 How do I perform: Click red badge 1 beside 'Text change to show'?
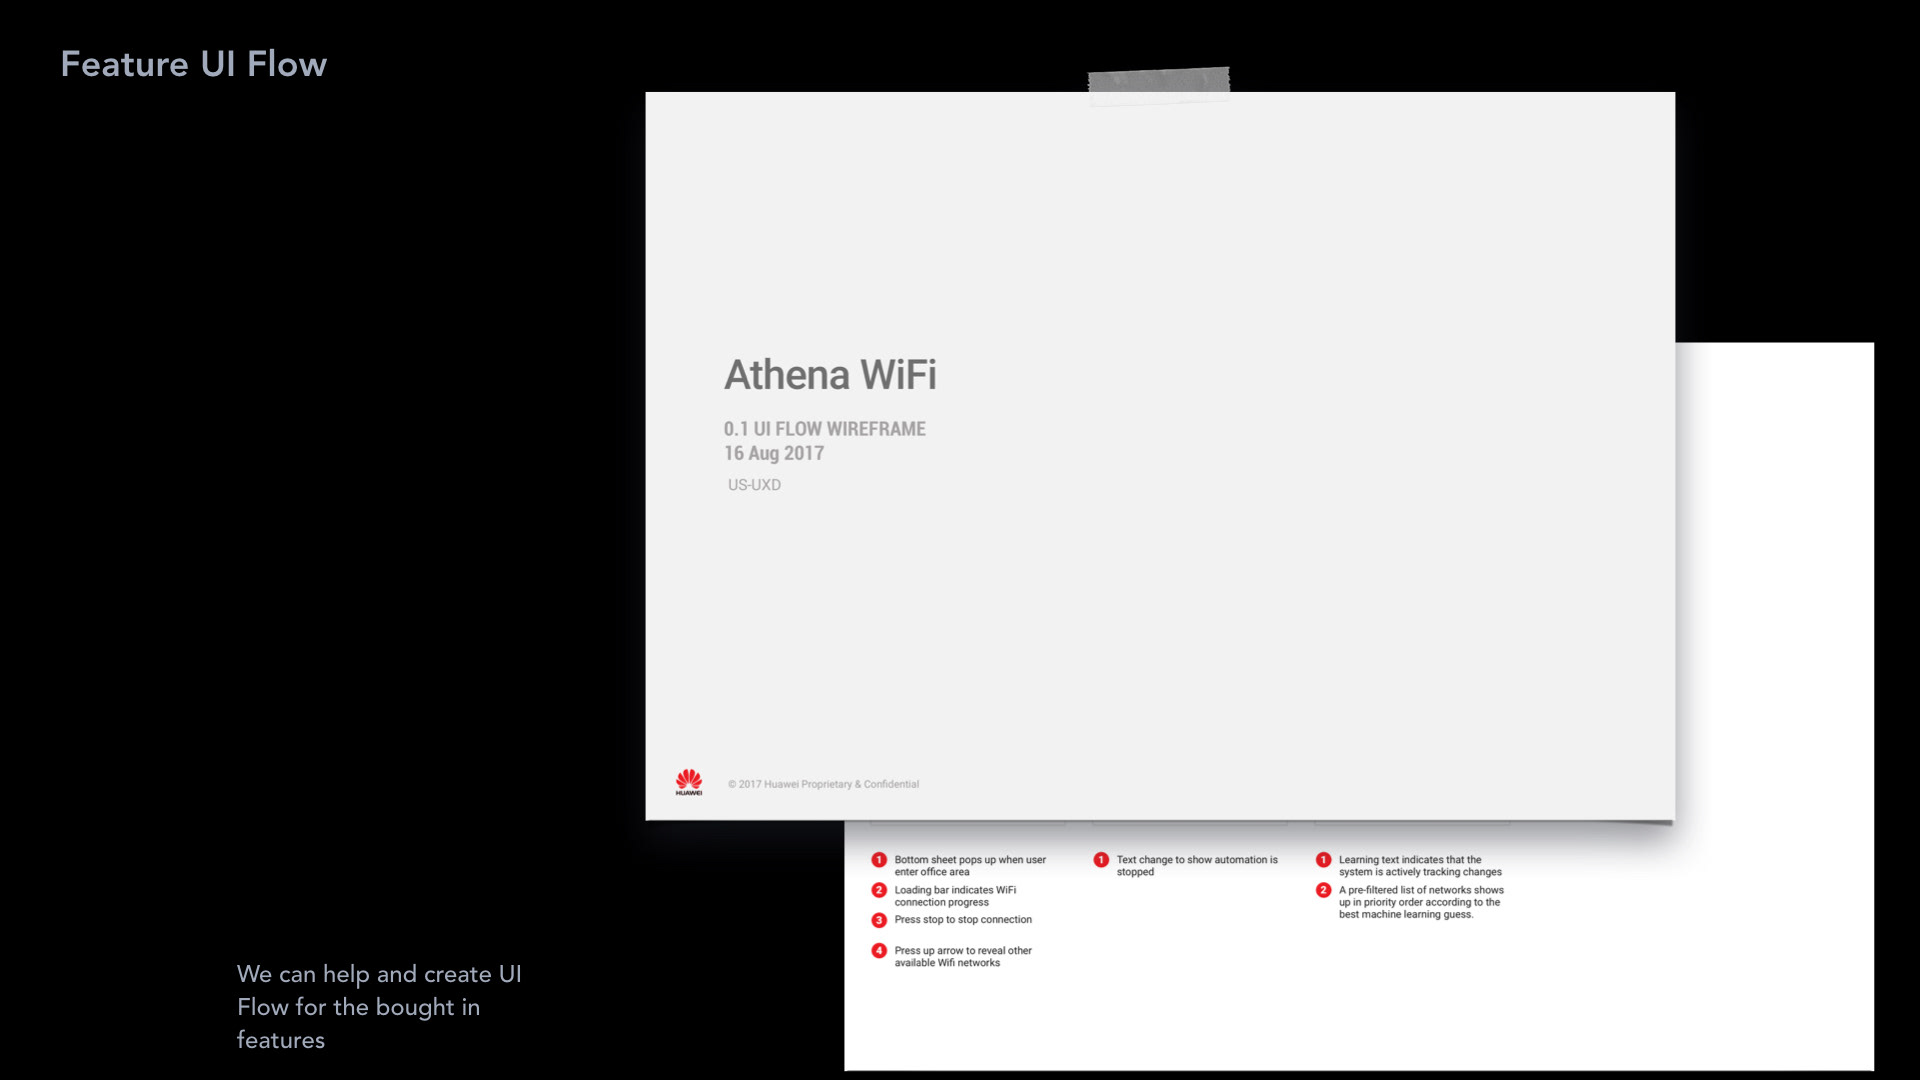pos(1101,860)
